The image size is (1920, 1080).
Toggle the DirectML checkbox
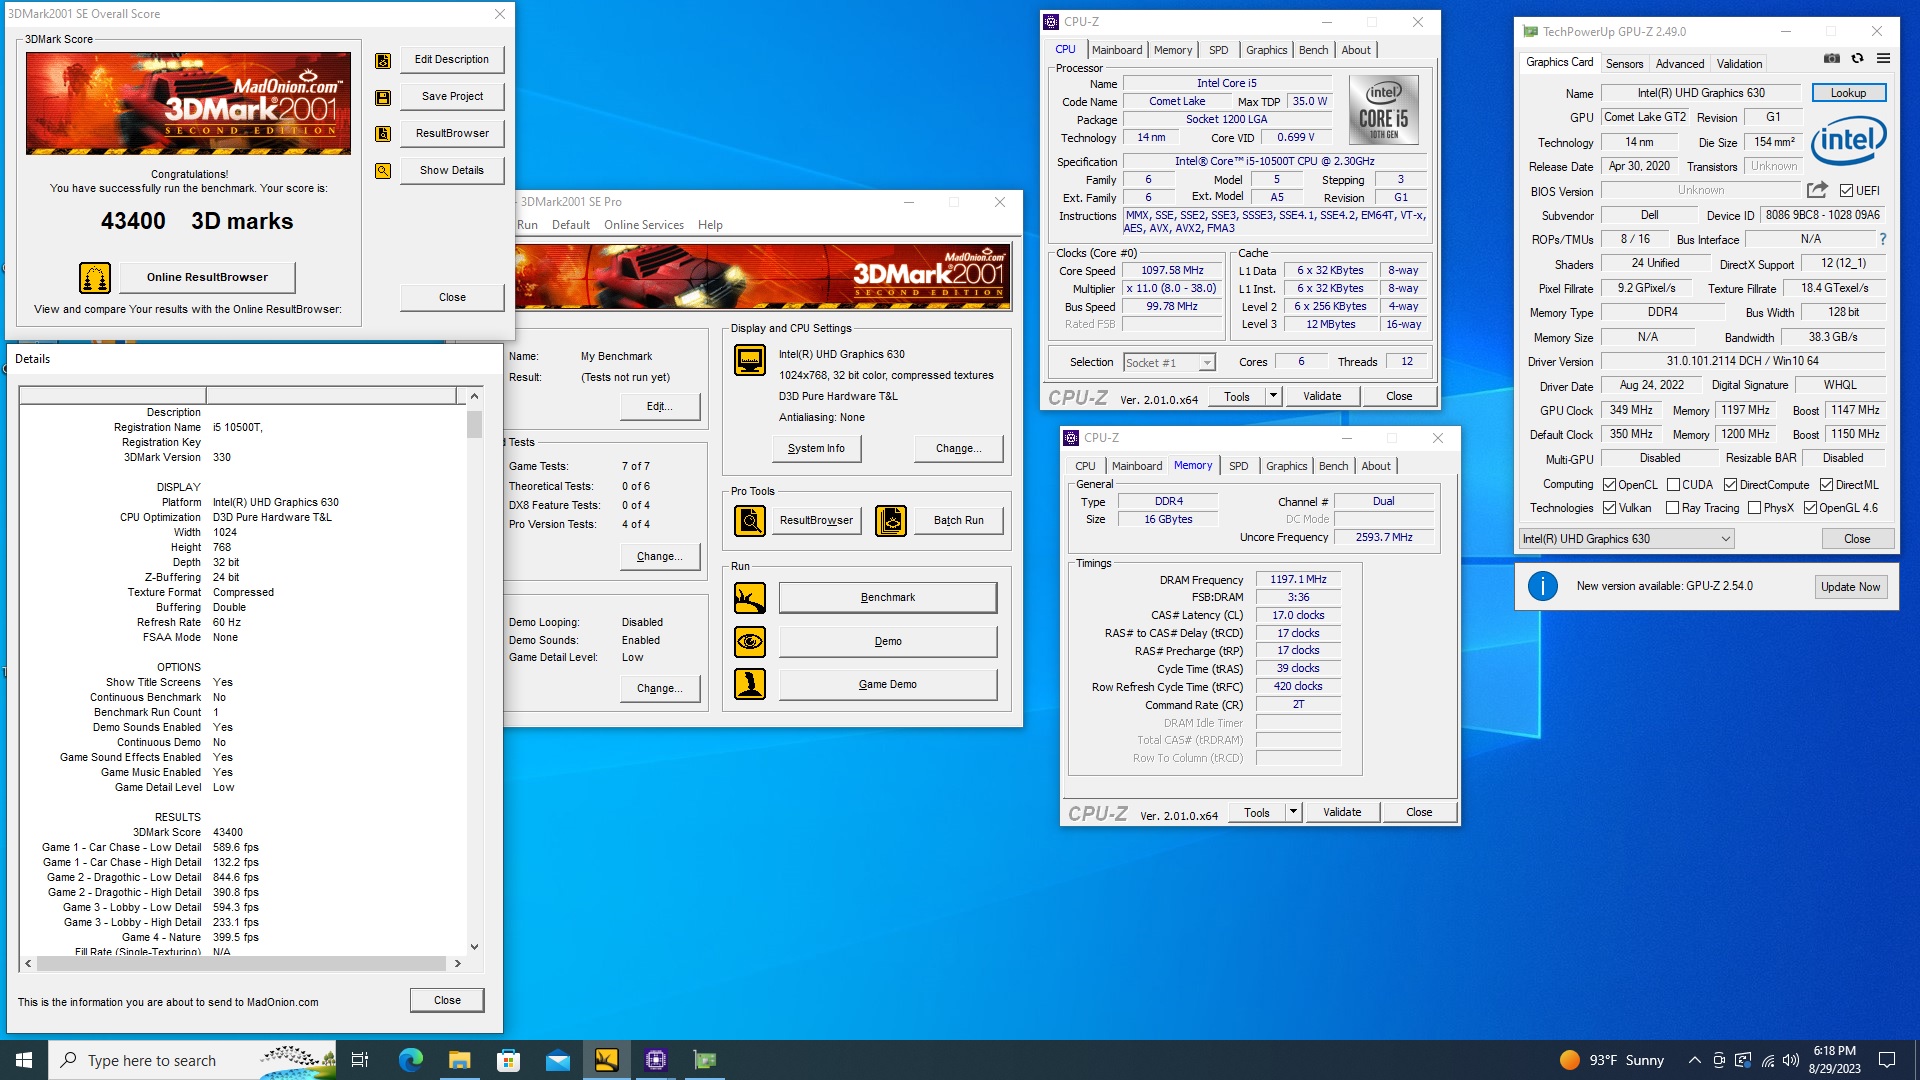coord(1826,485)
